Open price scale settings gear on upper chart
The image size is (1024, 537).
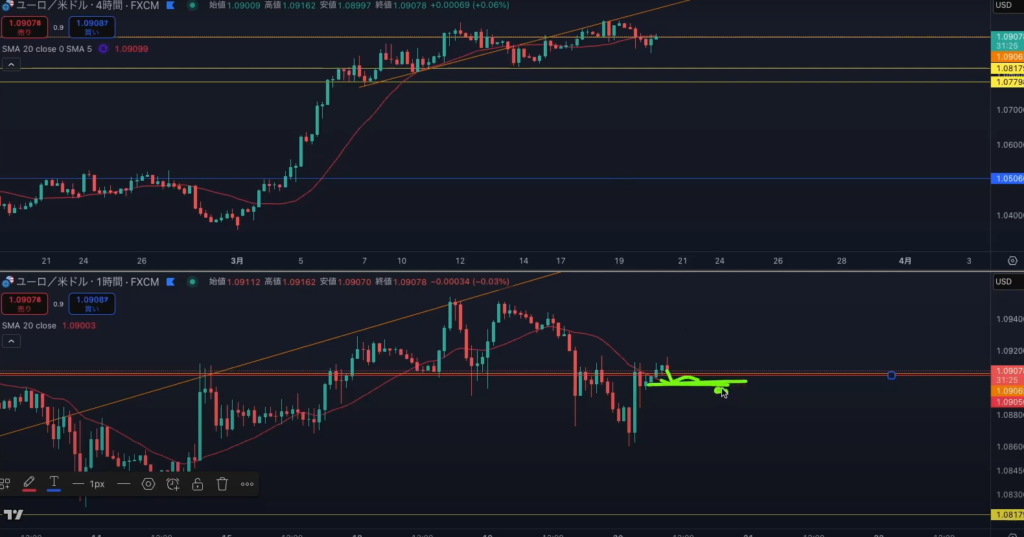[1012, 261]
